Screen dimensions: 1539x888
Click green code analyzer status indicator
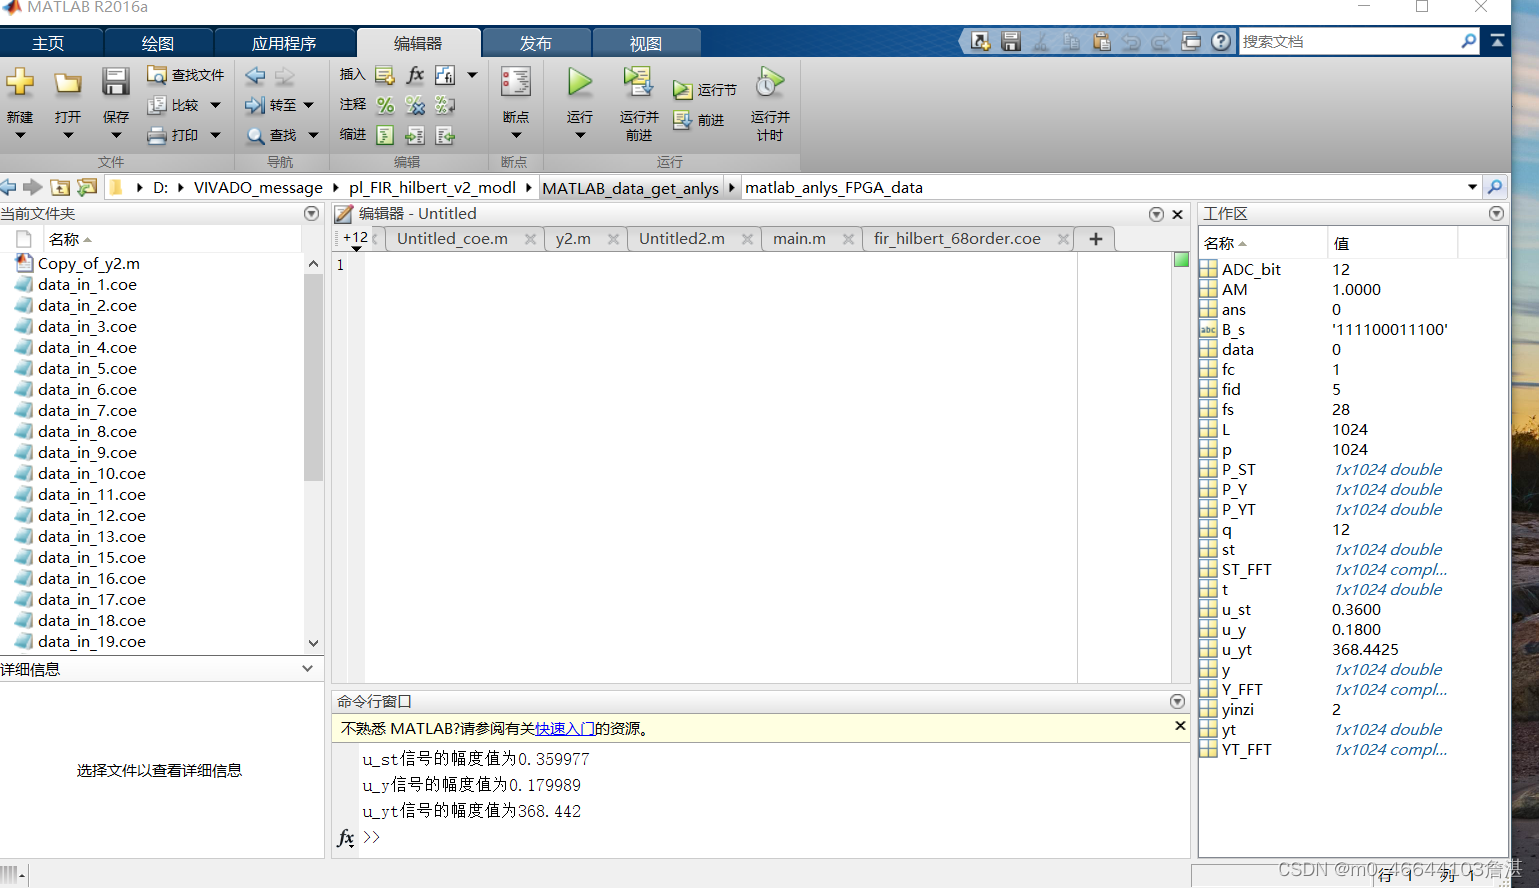(x=1181, y=260)
